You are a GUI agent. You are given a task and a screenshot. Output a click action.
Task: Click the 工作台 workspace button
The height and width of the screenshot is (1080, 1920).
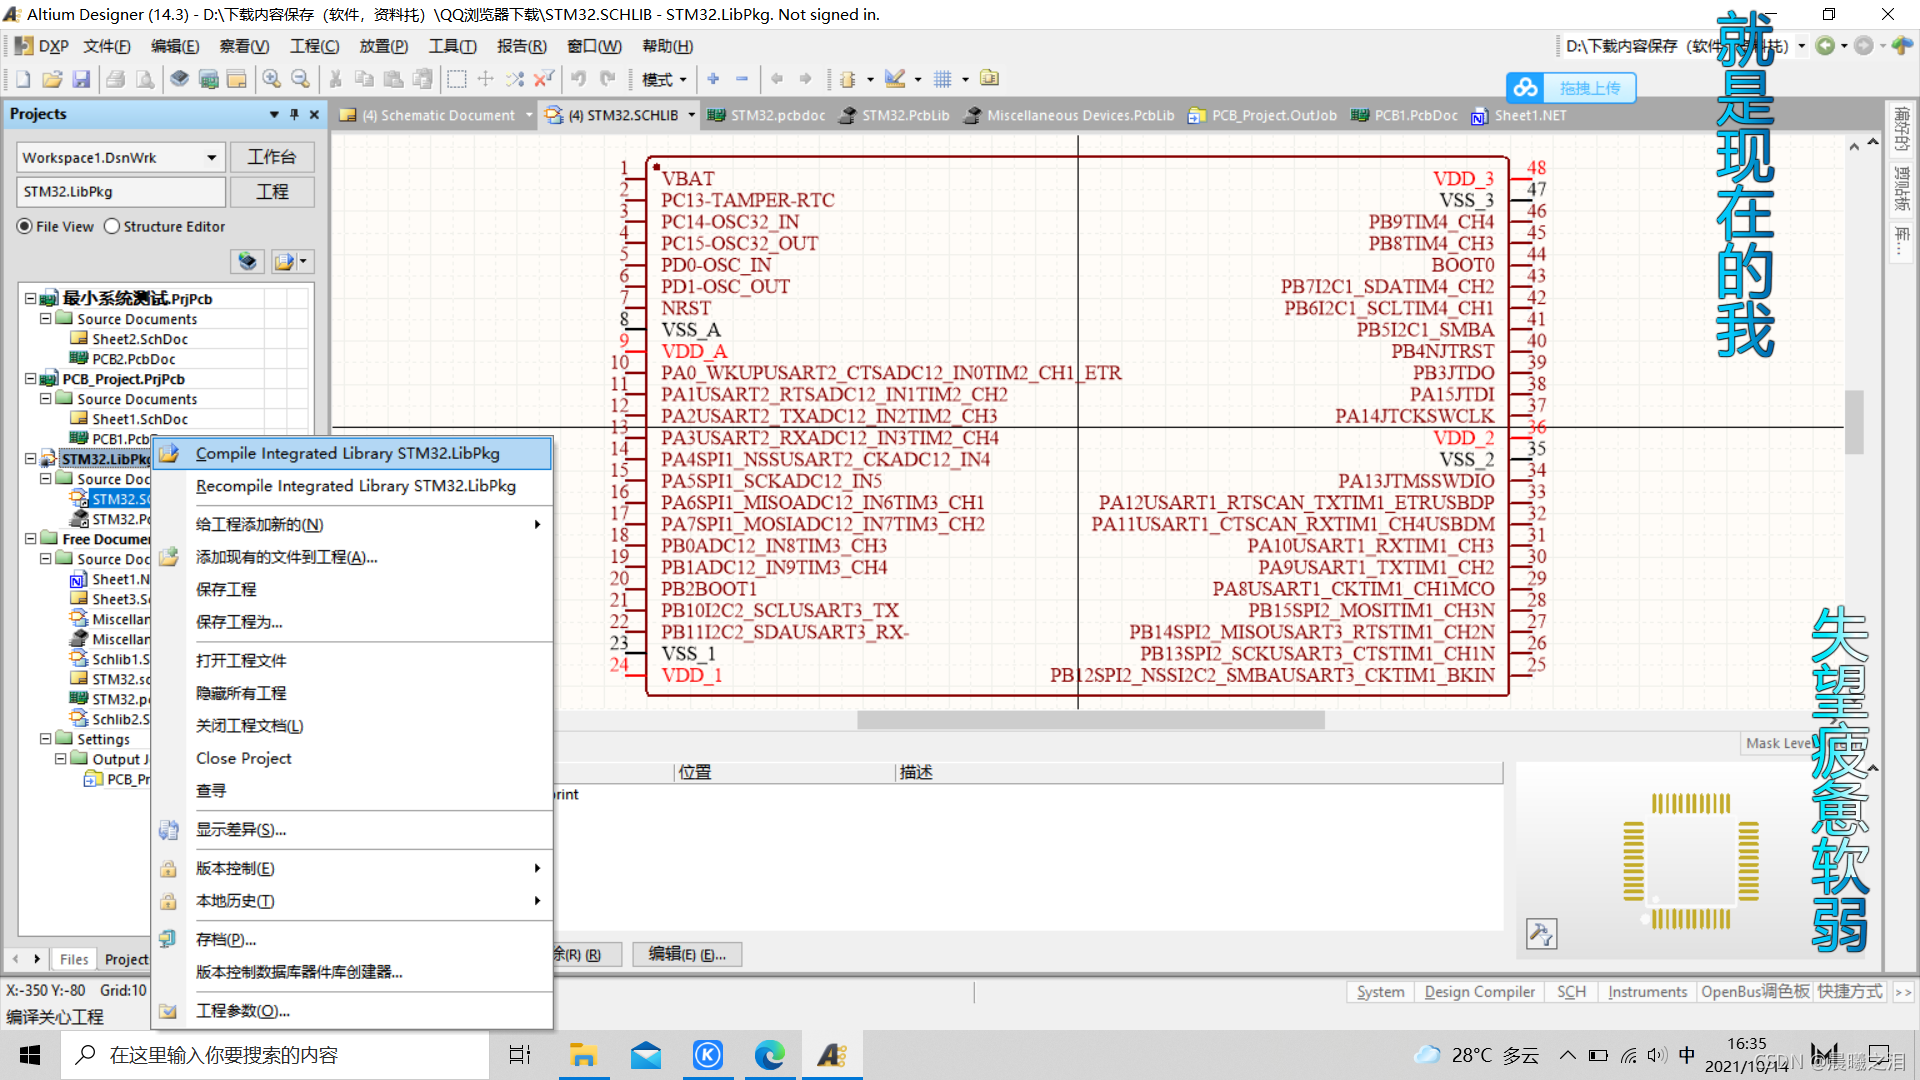(272, 157)
